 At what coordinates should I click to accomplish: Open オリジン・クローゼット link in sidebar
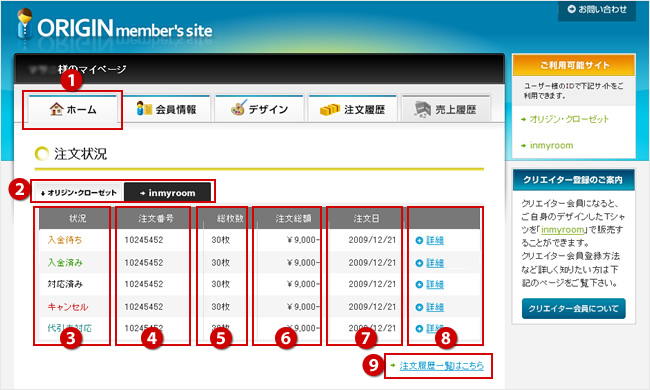[569, 119]
